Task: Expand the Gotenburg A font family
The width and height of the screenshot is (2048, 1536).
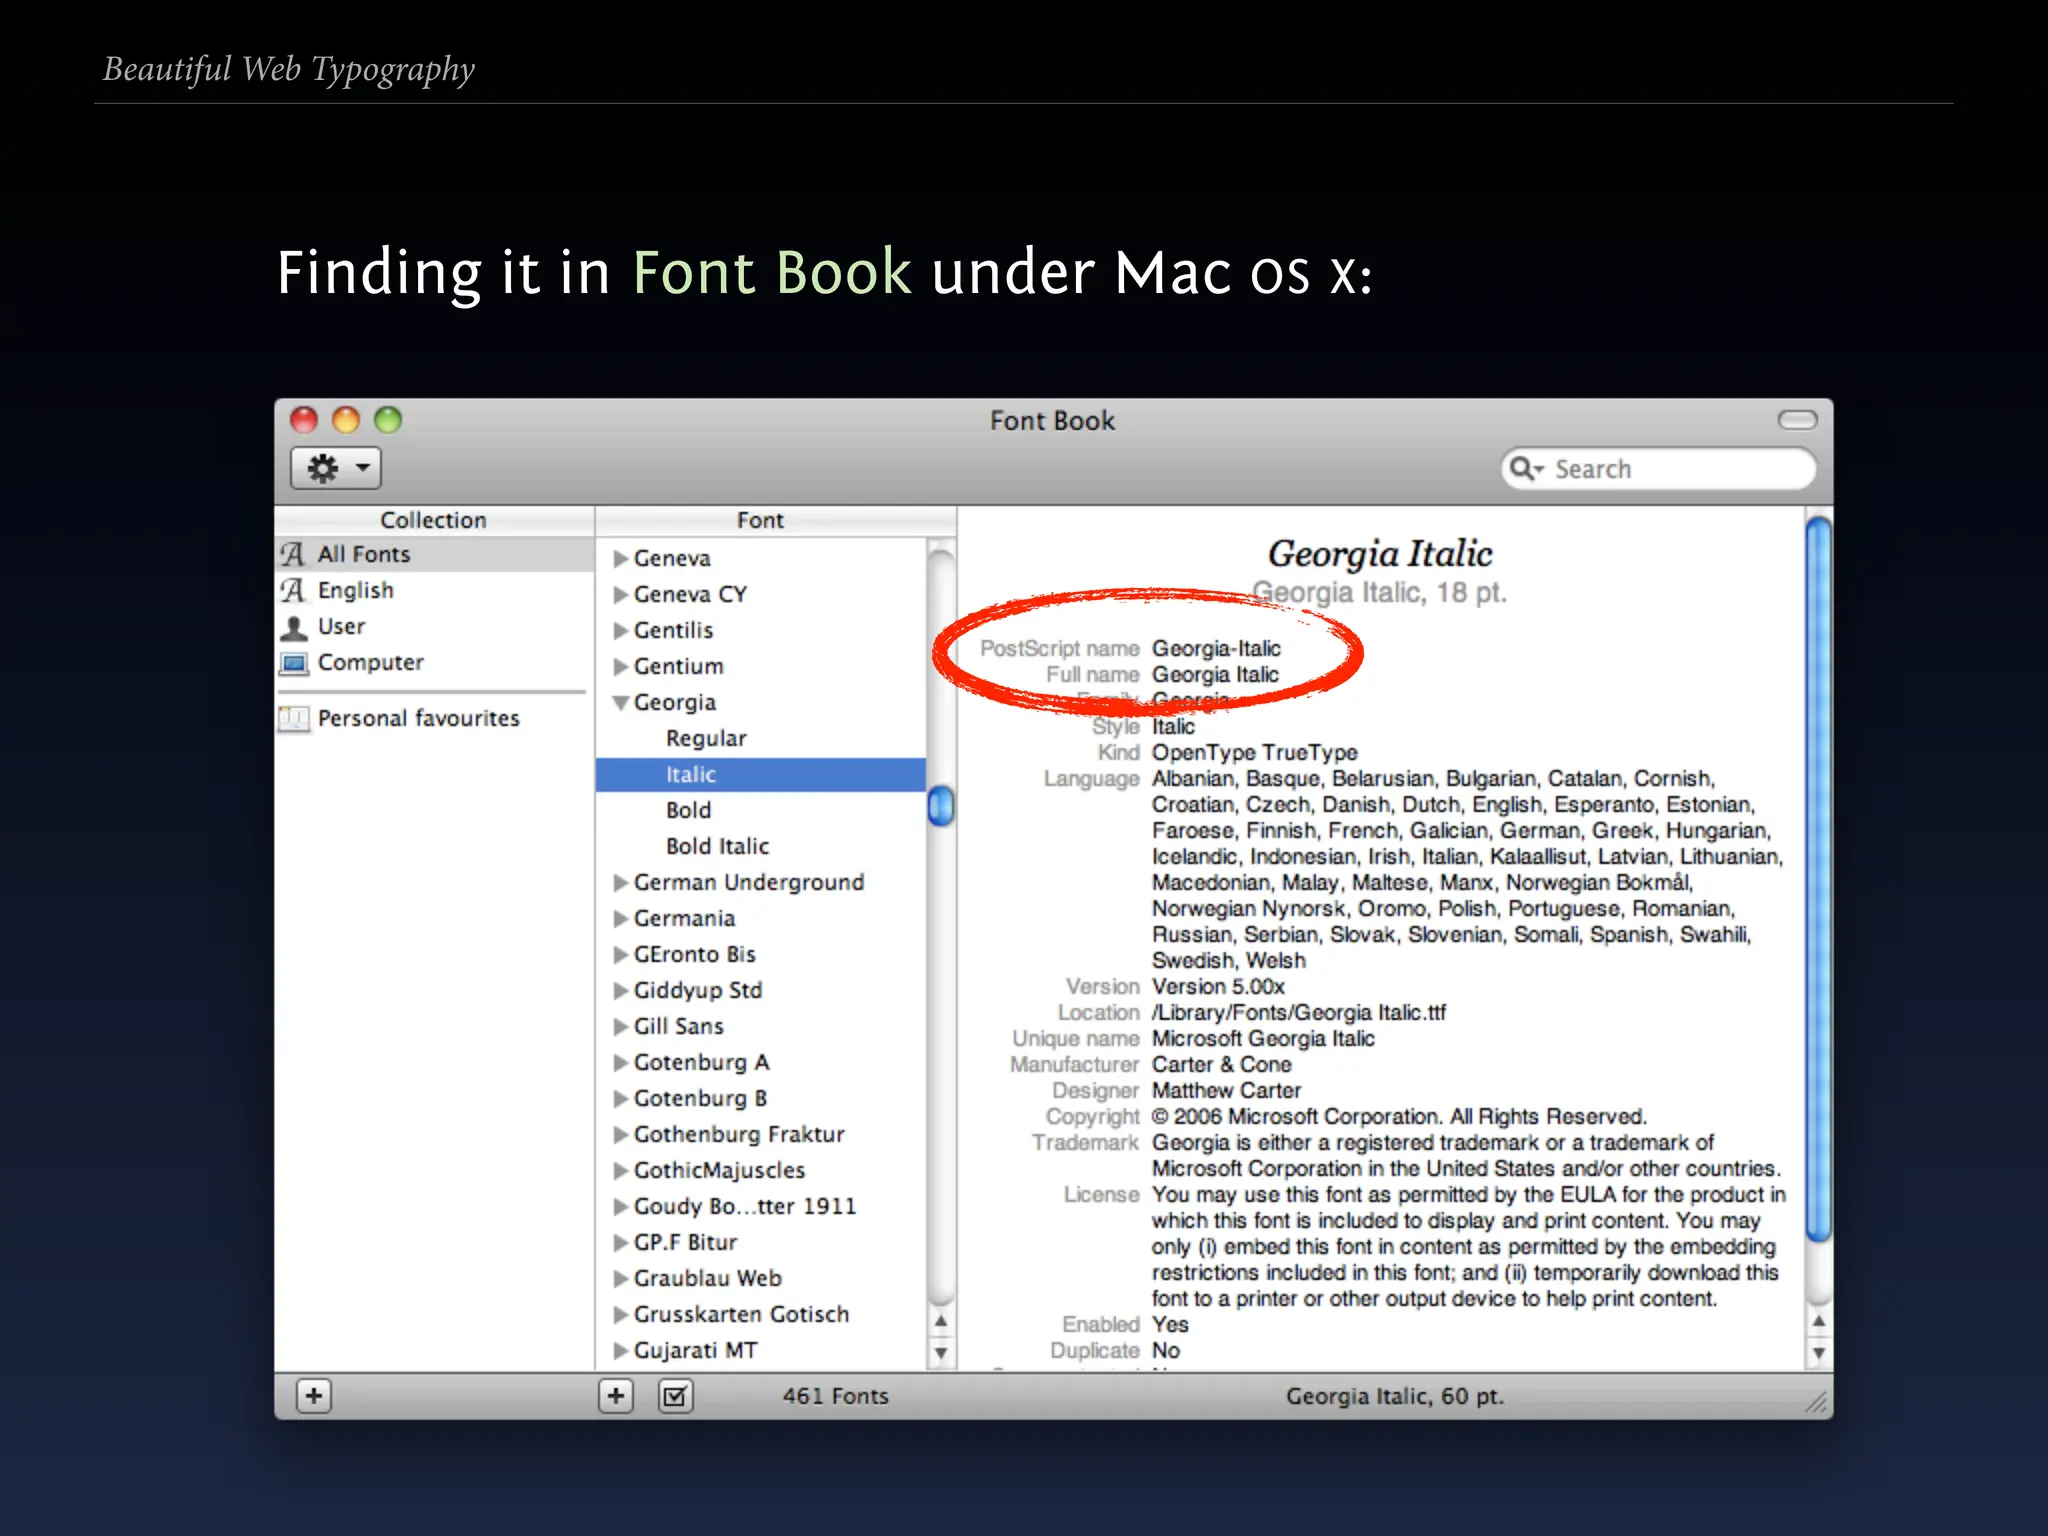Action: 621,1062
